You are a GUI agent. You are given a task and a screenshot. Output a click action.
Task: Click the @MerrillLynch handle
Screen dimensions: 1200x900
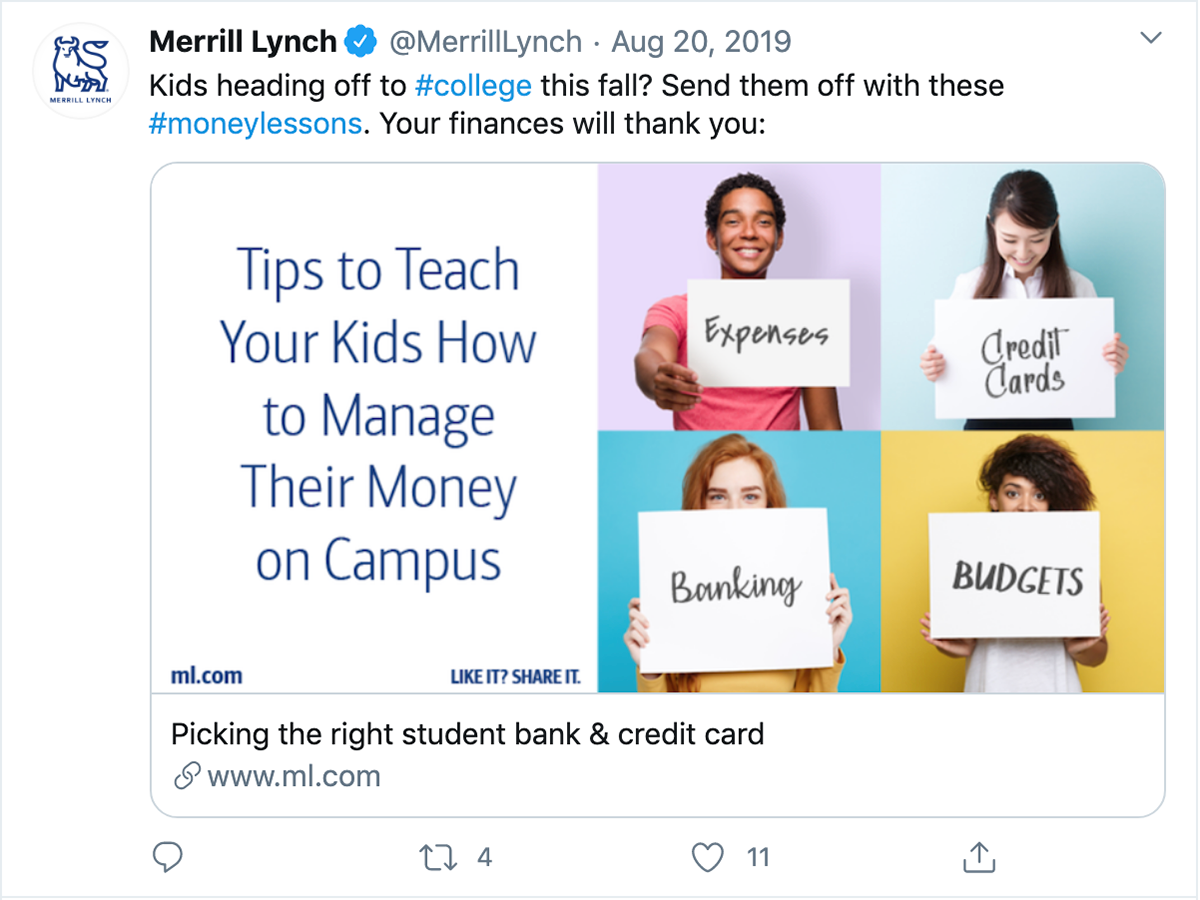pyautogui.click(x=485, y=42)
